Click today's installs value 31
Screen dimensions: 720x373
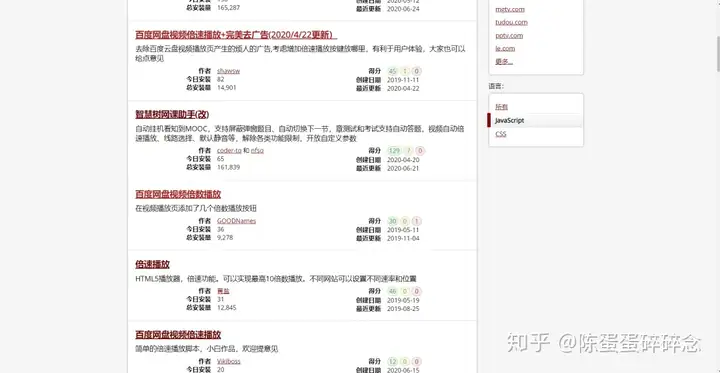(220, 300)
